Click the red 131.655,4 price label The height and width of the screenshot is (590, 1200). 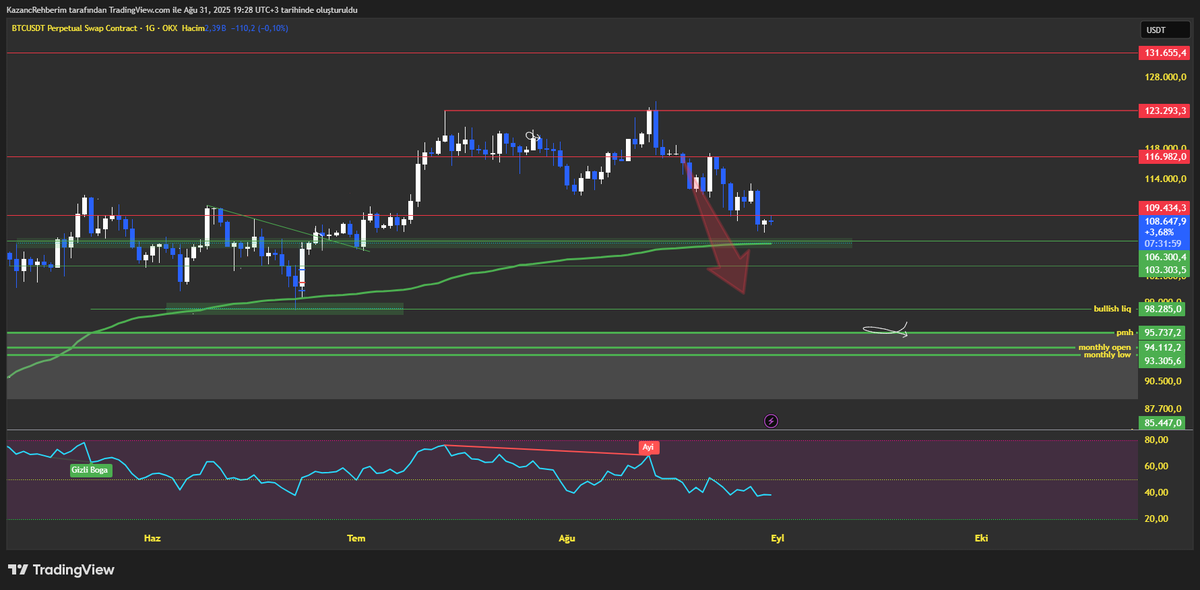pos(1165,53)
